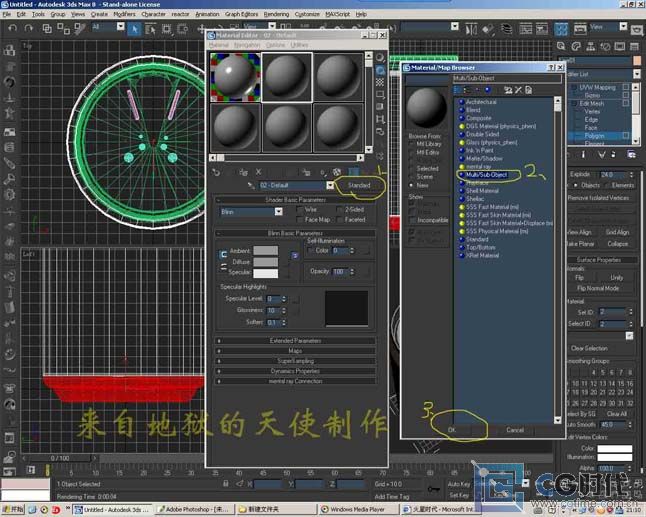Click the Undo arrow in main toolbar
The height and width of the screenshot is (517, 646).
[12, 28]
